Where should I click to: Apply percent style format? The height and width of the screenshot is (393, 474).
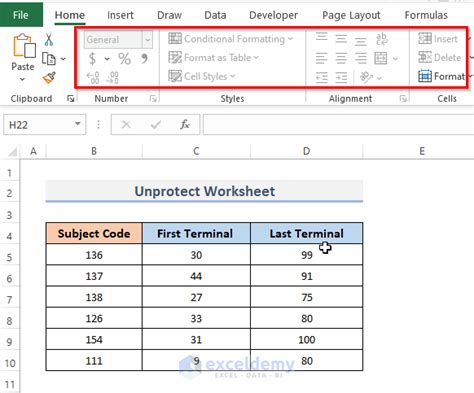[x=124, y=59]
